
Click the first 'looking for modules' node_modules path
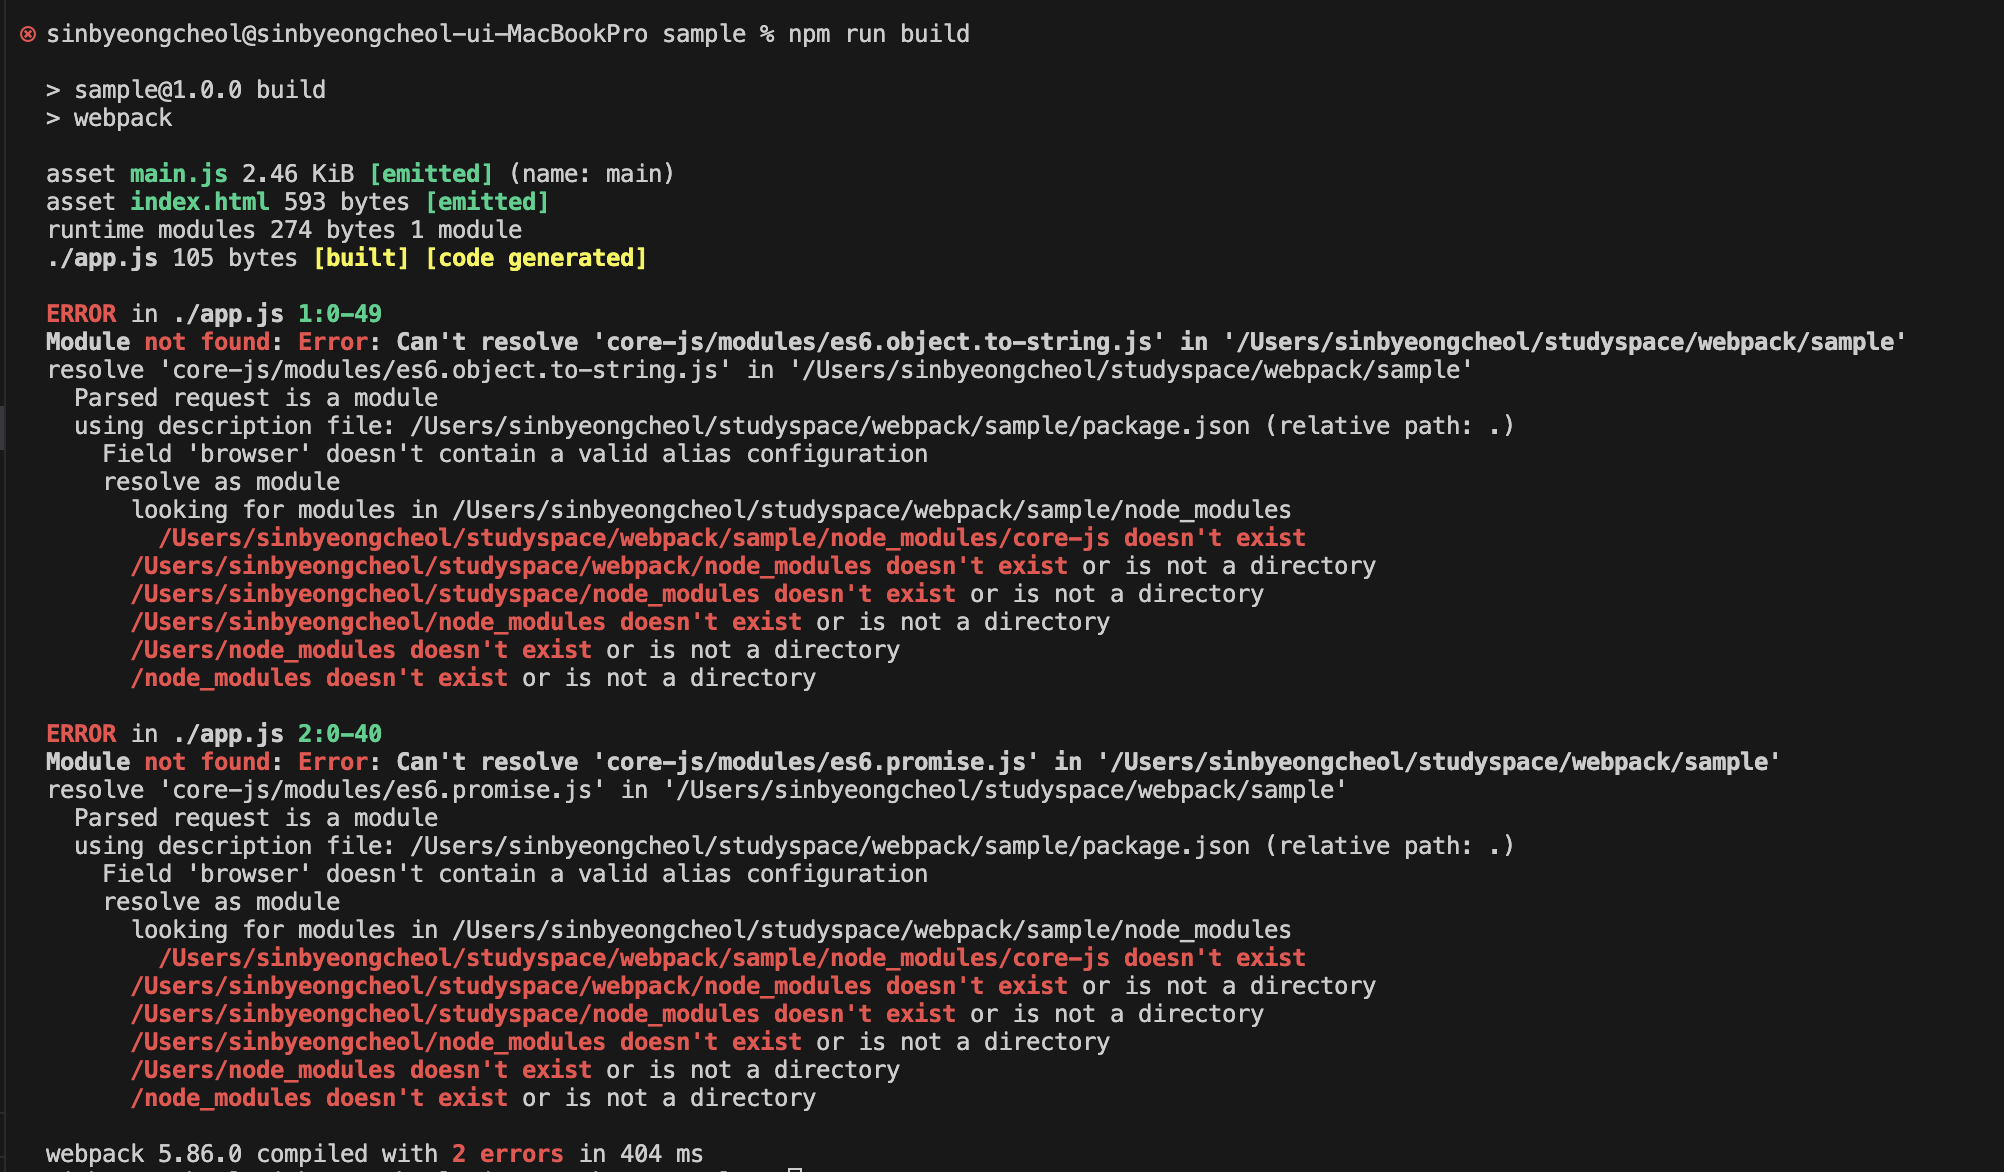(871, 510)
